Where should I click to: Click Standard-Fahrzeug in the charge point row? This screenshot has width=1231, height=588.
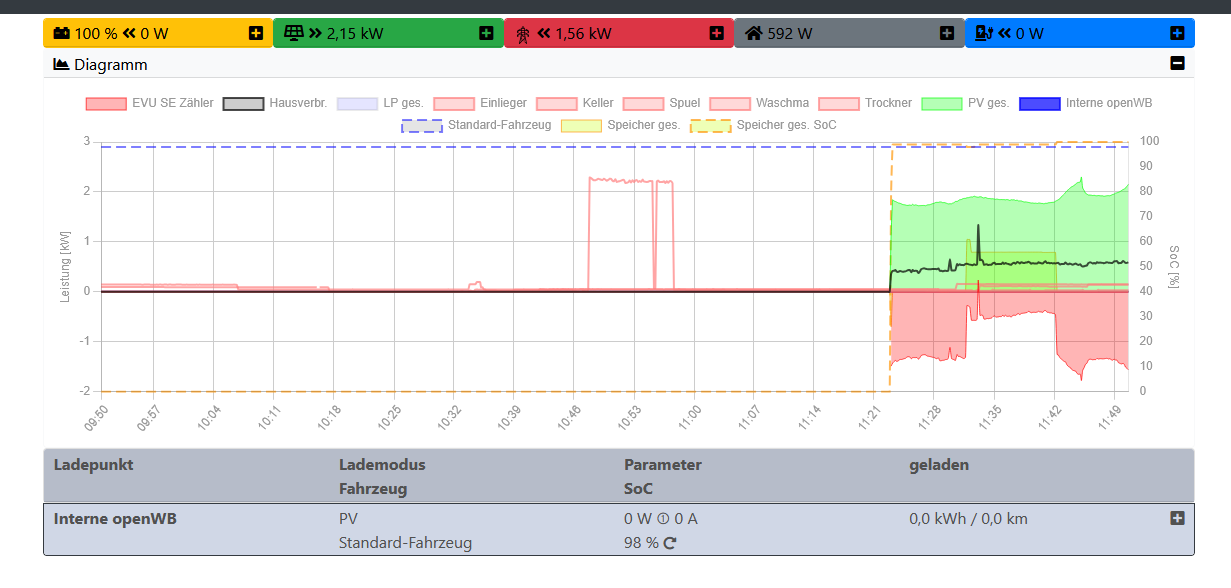405,543
